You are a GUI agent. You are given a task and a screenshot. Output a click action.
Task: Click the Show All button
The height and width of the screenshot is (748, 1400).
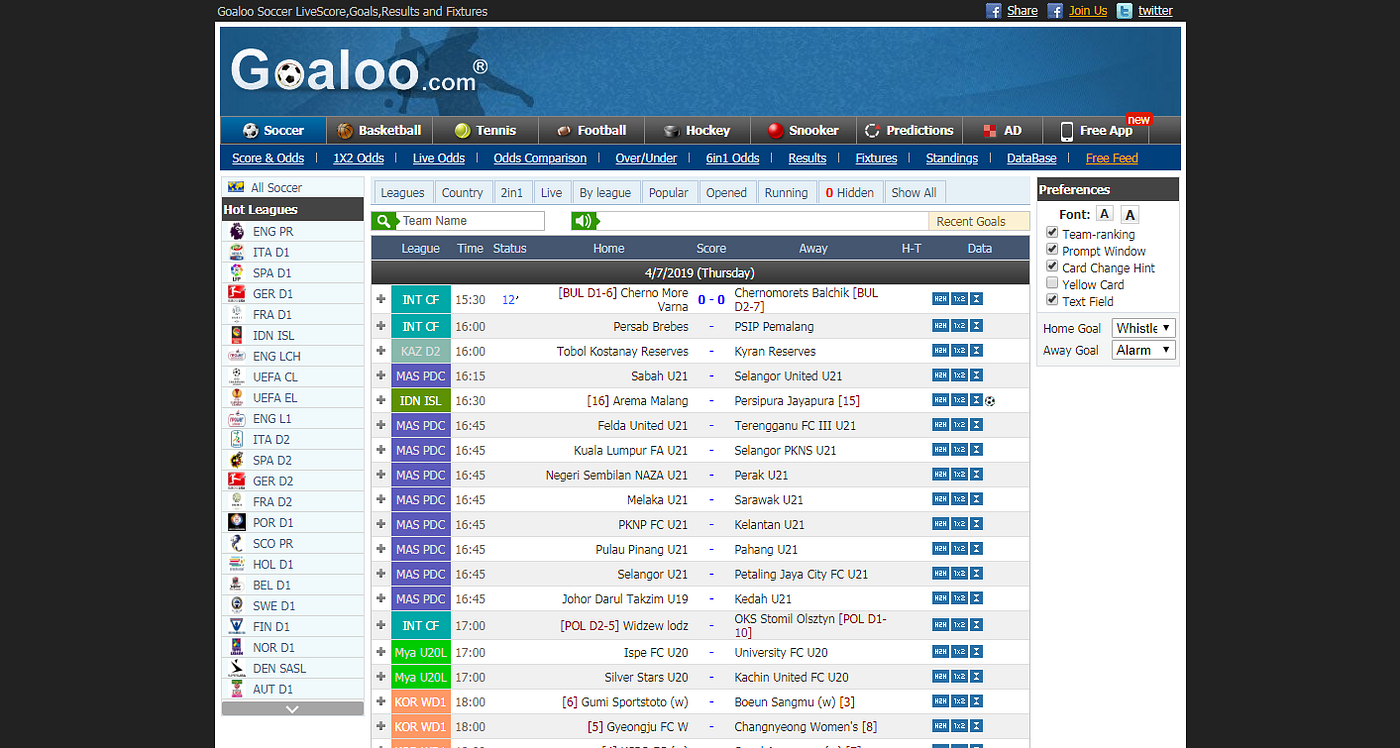coord(914,192)
